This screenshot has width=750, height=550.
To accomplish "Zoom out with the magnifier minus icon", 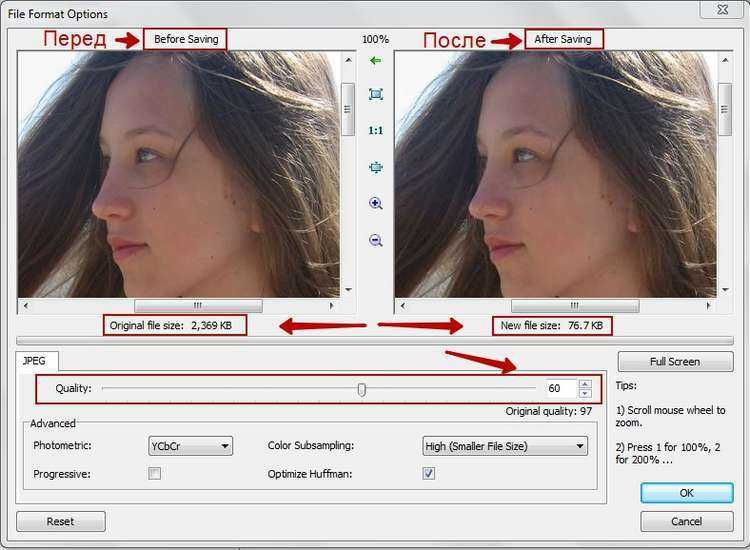I will click(x=376, y=240).
